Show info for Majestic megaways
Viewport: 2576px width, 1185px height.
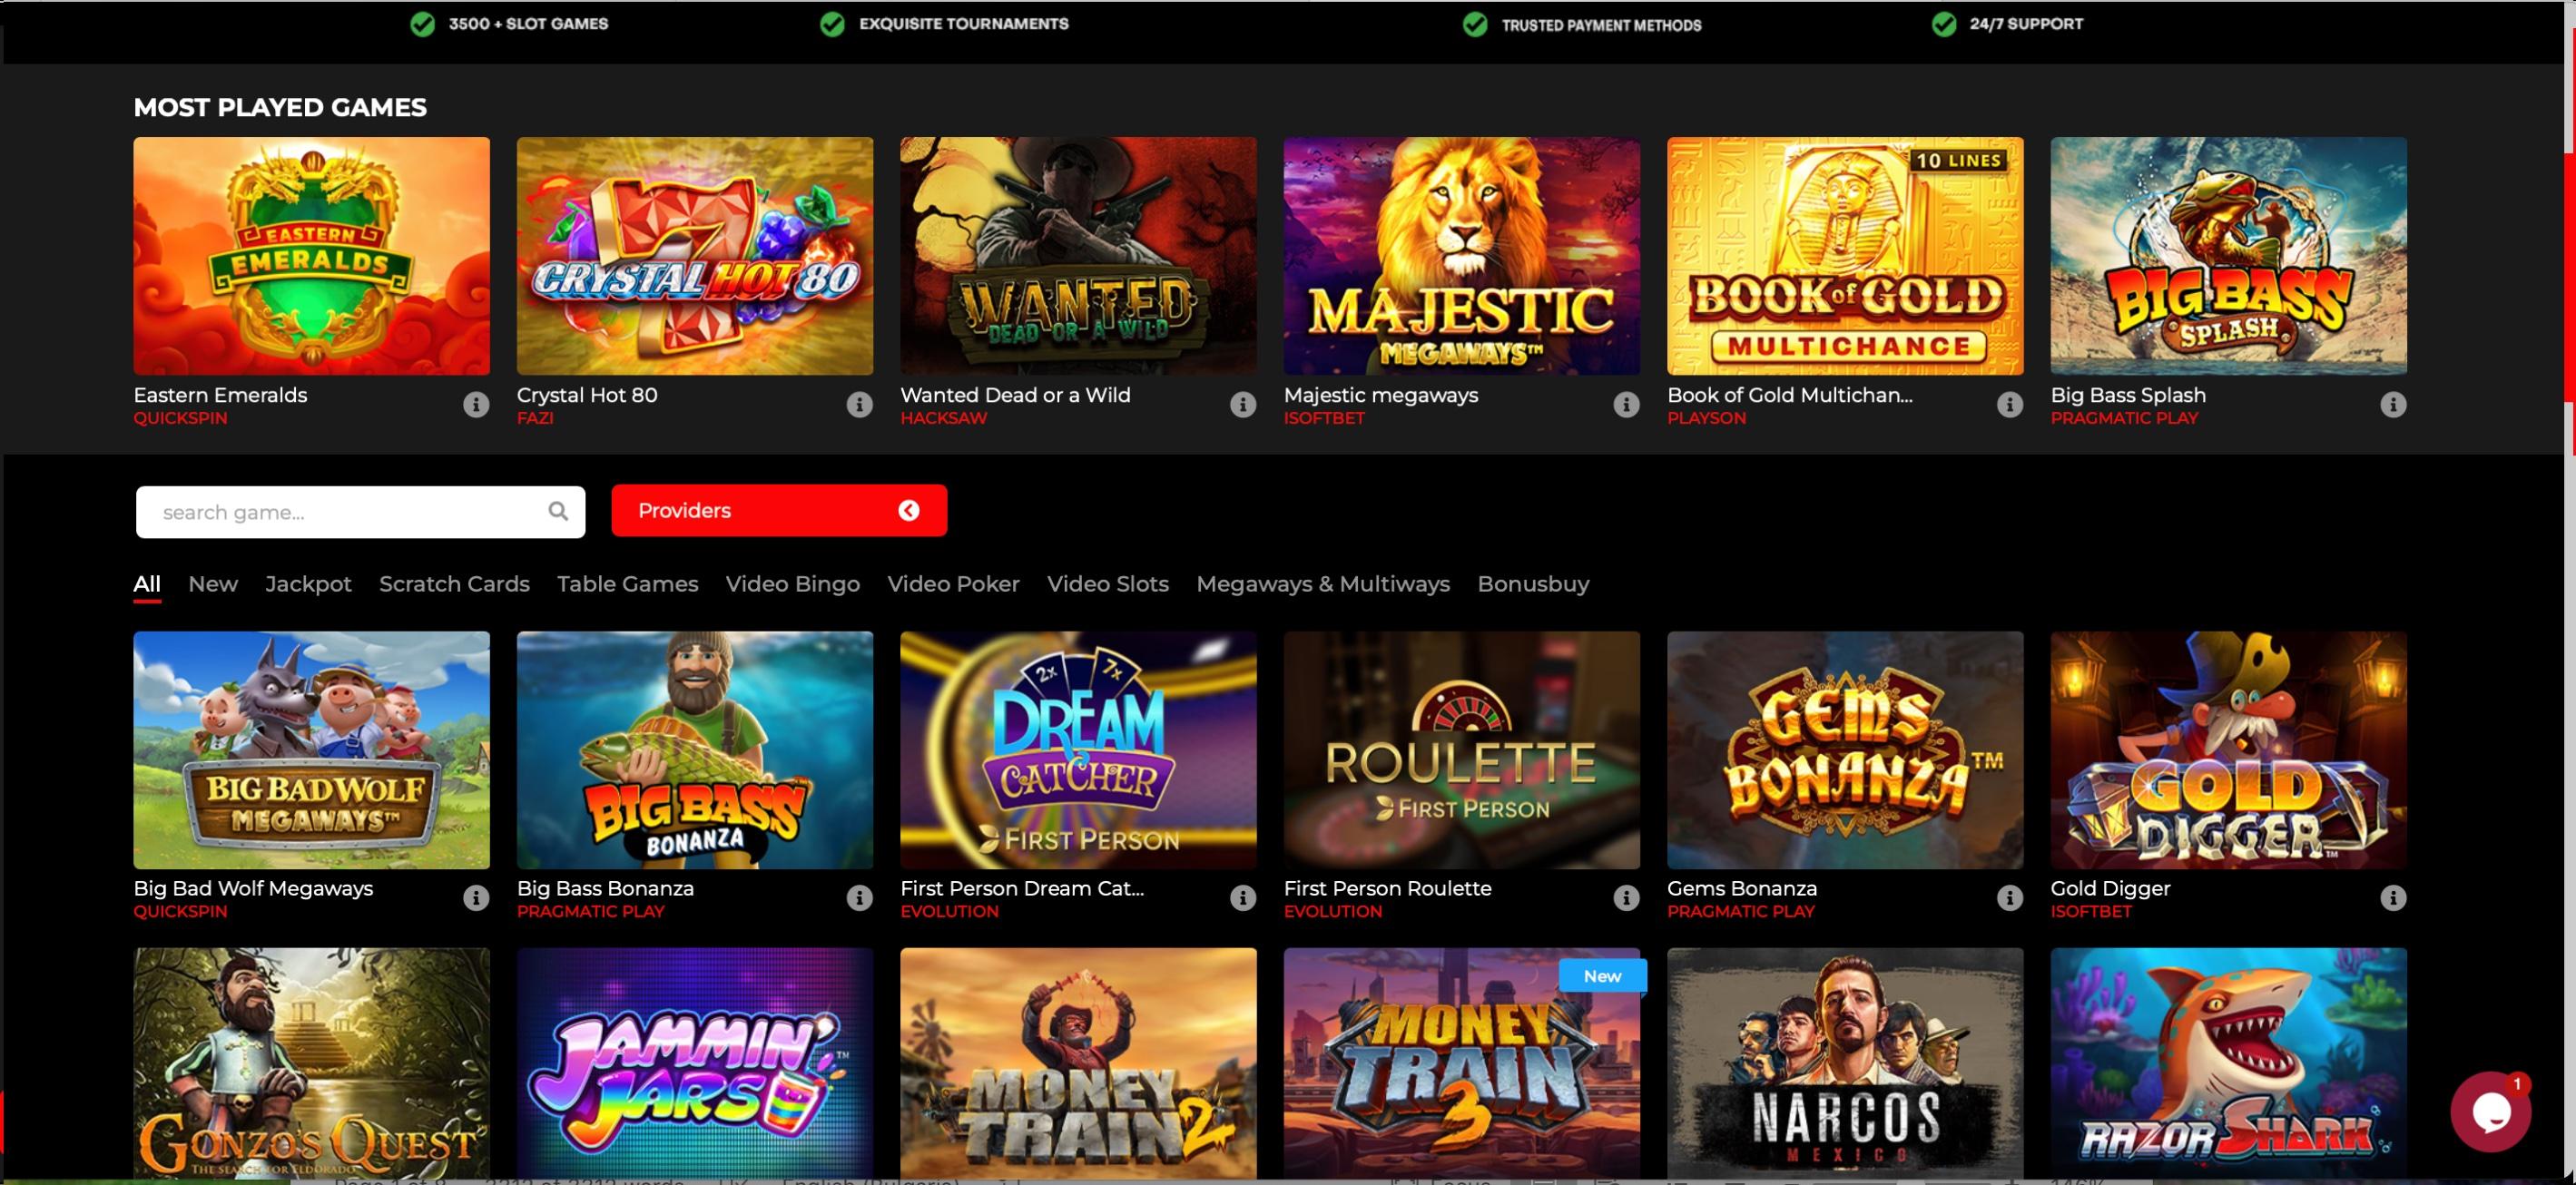(x=1626, y=404)
